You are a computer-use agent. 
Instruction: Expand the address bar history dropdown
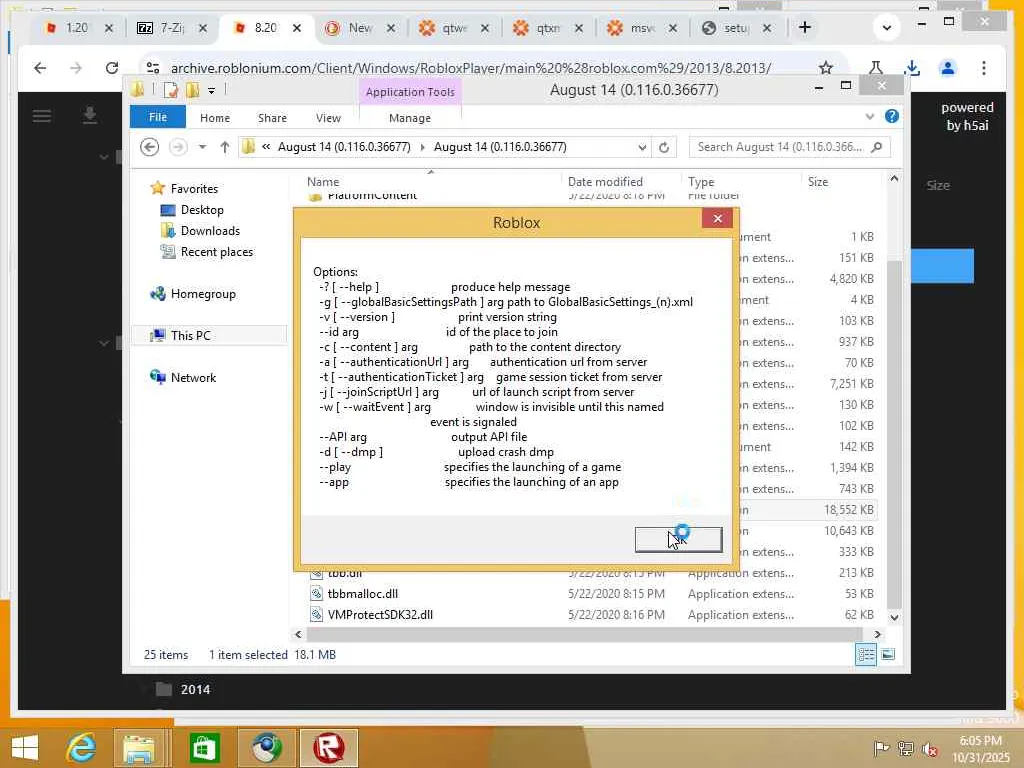642,148
